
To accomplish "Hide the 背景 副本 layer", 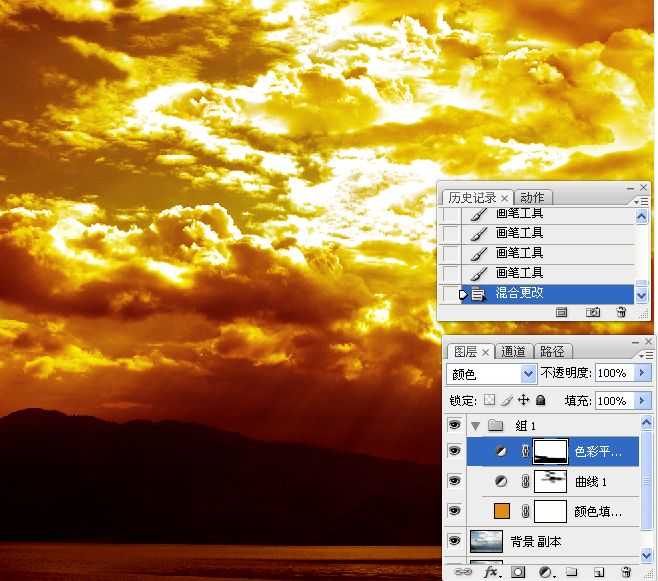I will click(454, 541).
